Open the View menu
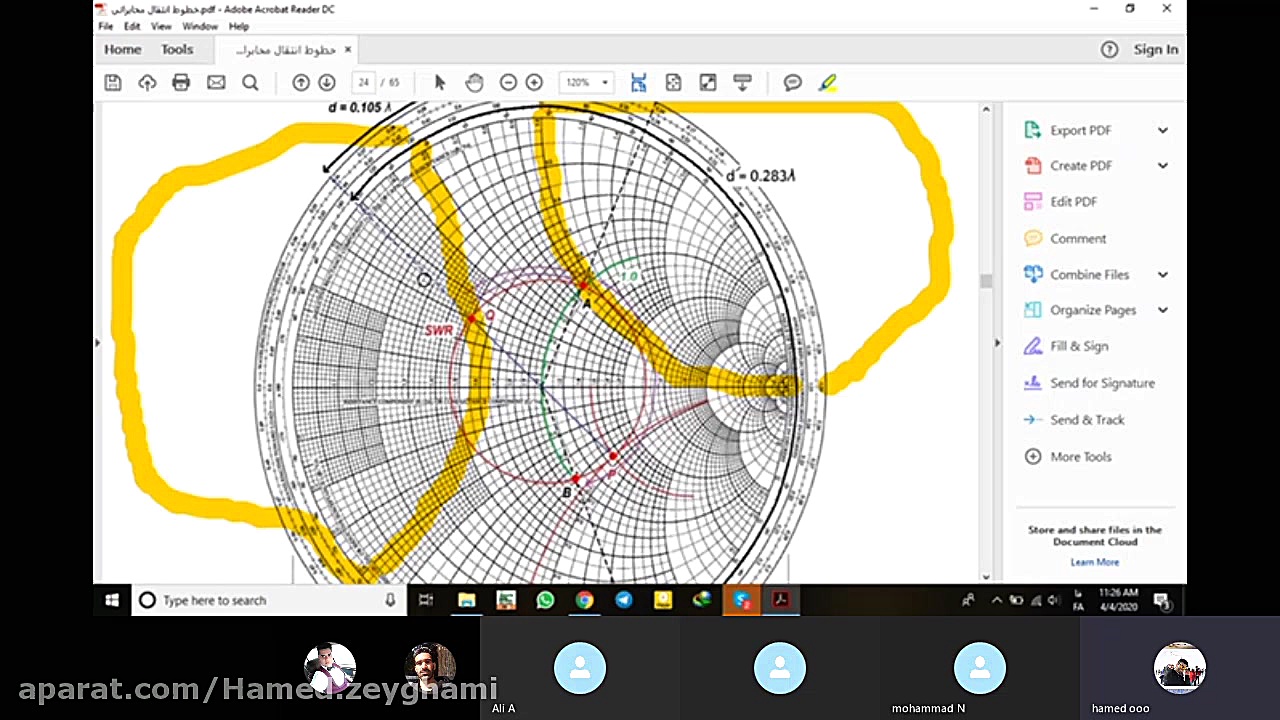 160,26
